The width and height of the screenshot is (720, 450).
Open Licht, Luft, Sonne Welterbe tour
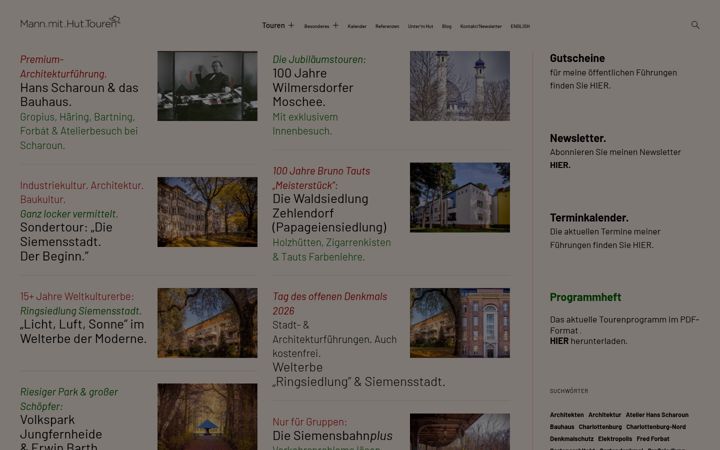(x=83, y=331)
